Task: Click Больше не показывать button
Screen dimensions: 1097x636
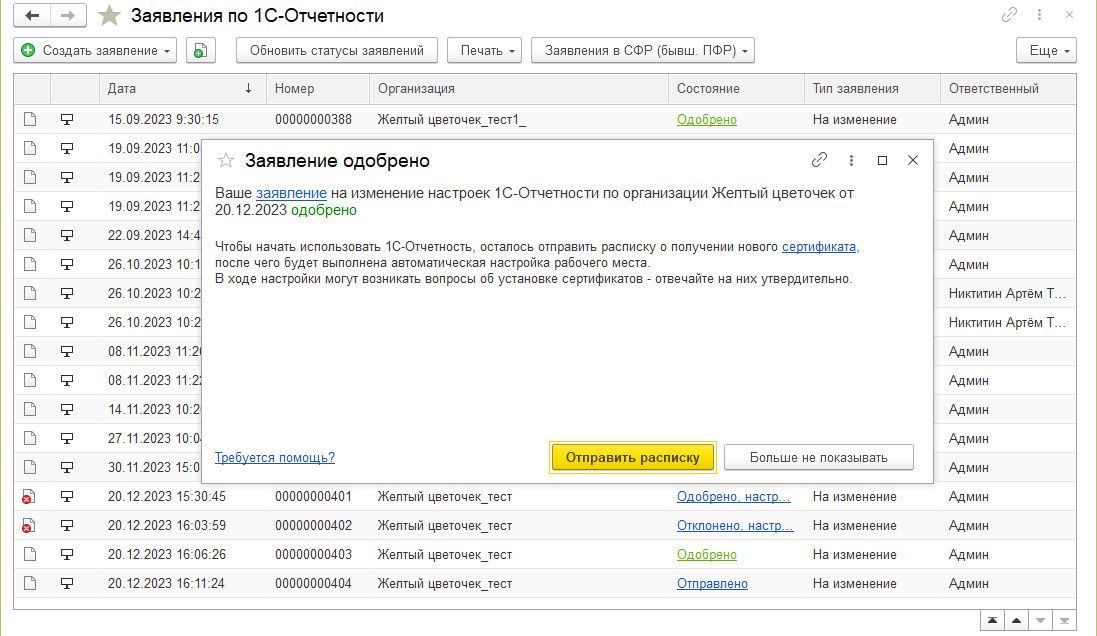Action: click(x=818, y=457)
